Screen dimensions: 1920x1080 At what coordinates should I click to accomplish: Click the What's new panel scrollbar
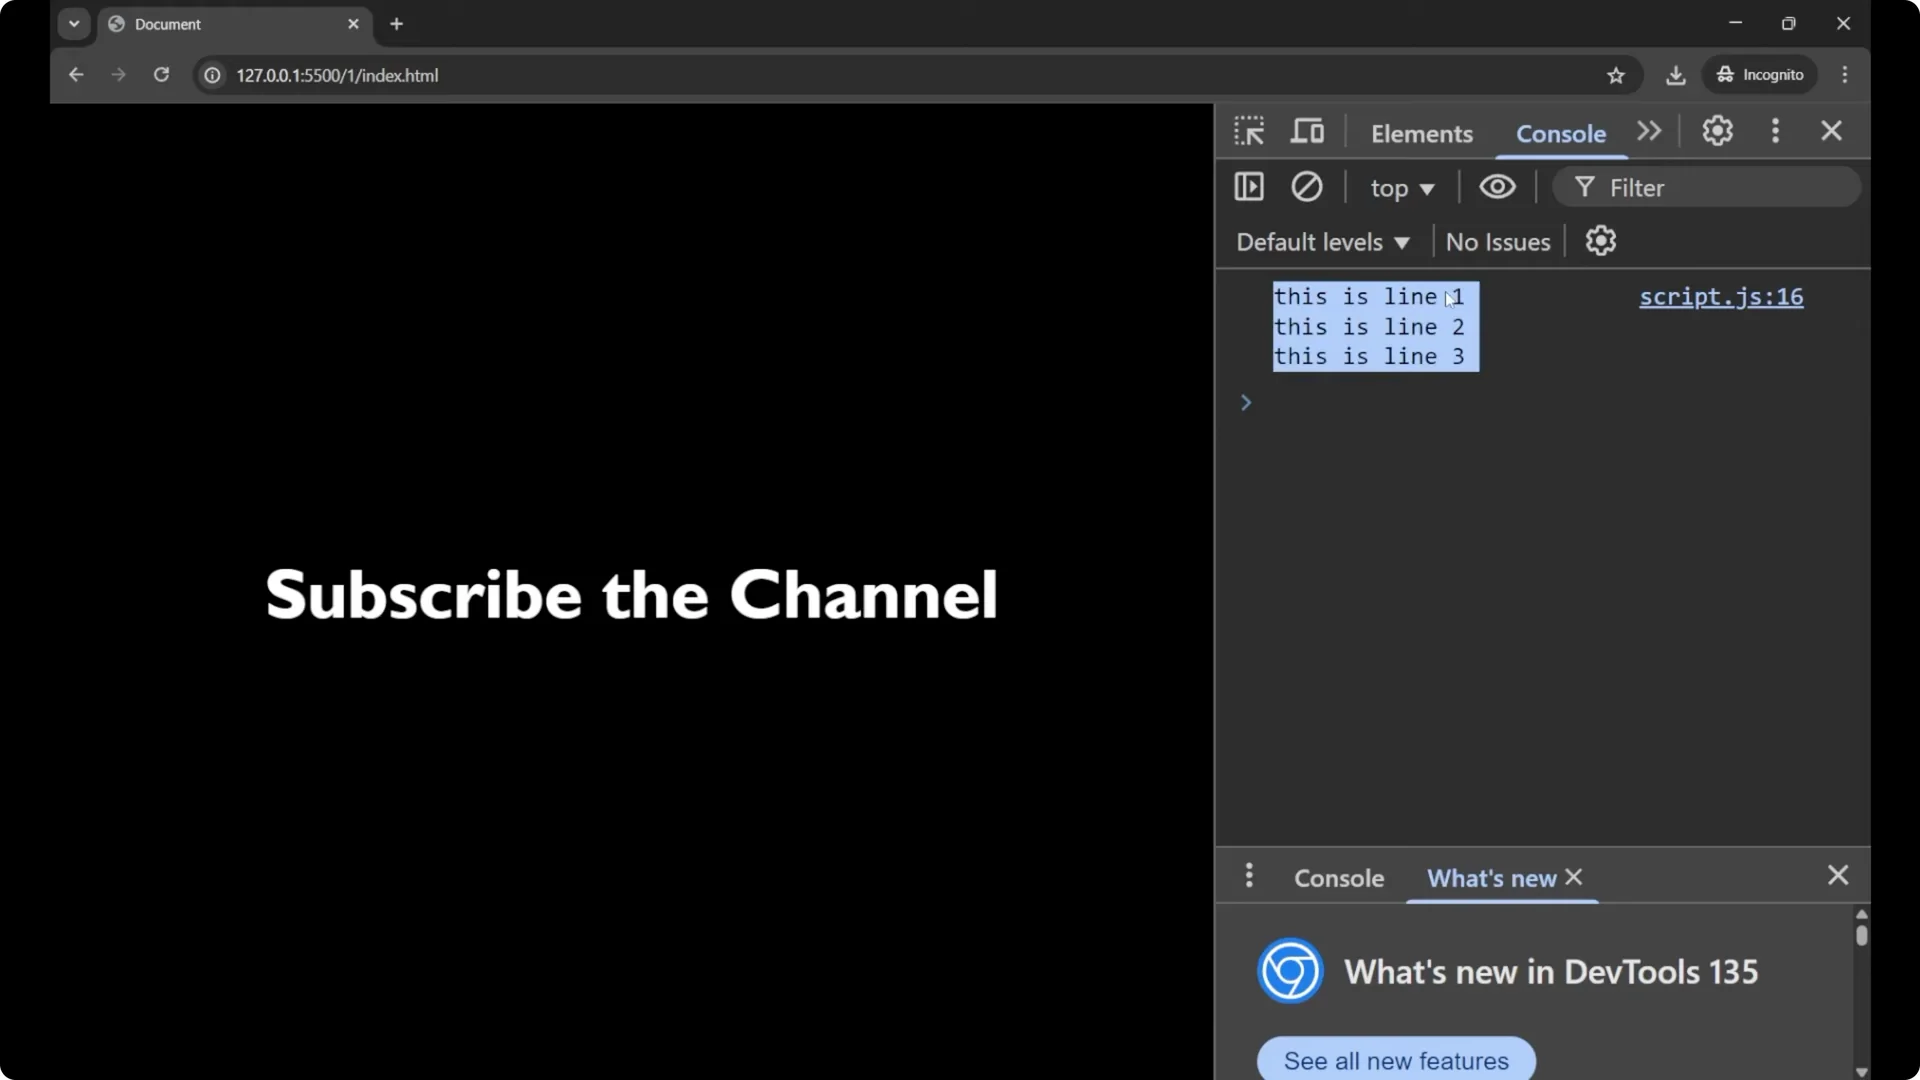[1861, 936]
